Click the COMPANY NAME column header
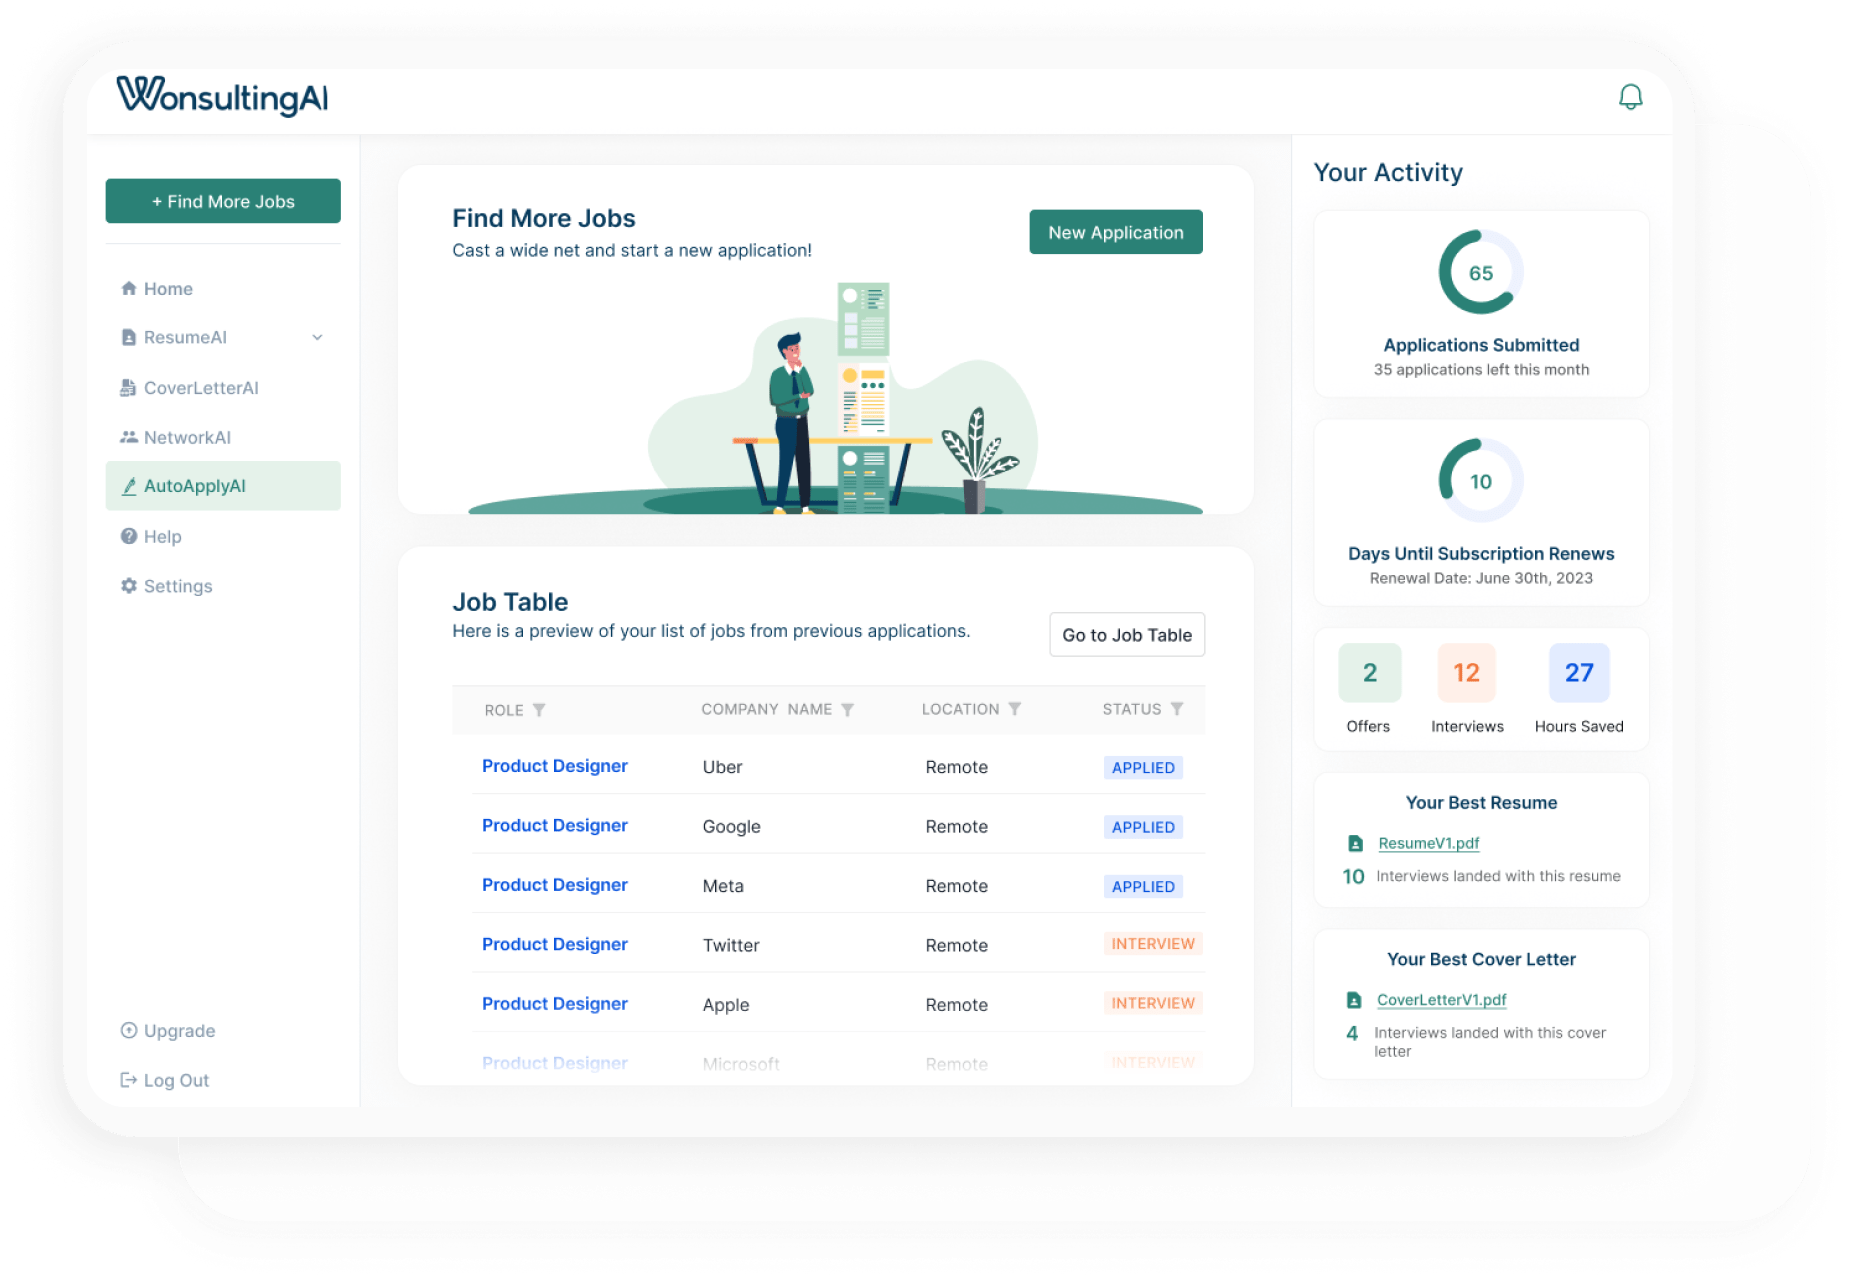This screenshot has height=1286, width=1853. tap(766, 709)
